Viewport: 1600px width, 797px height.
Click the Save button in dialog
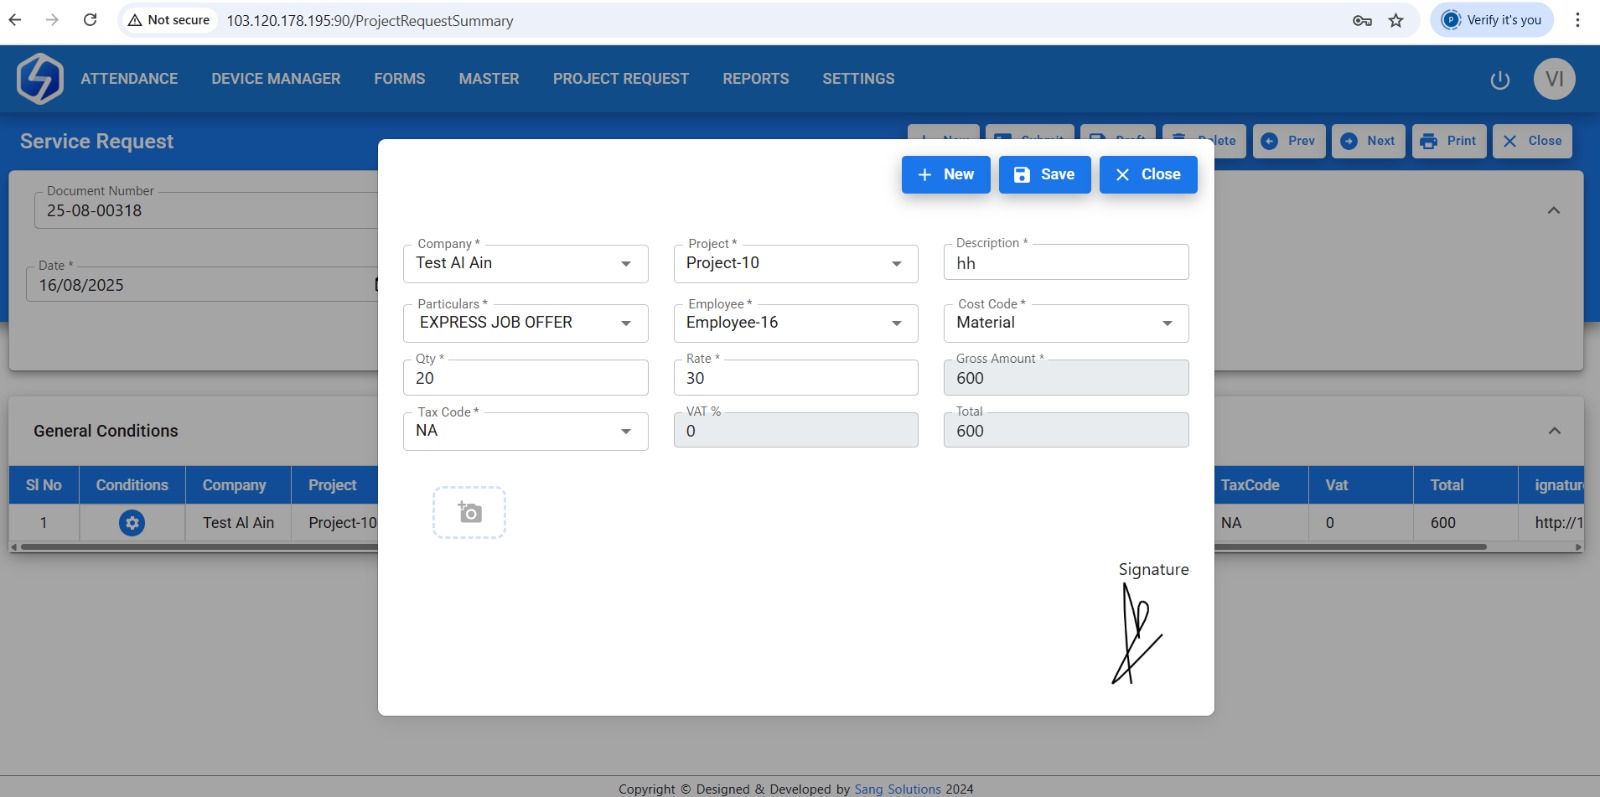coord(1044,174)
